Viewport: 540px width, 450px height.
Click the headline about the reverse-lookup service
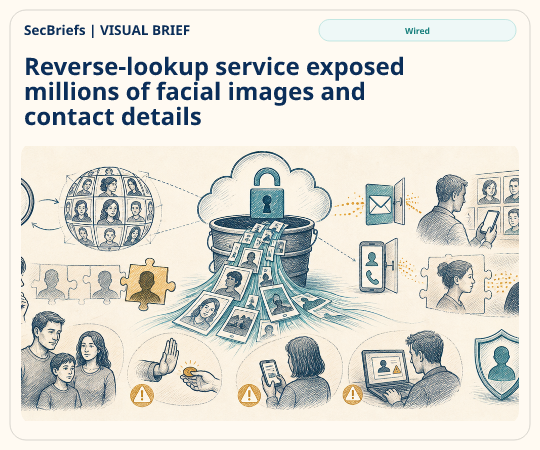pyautogui.click(x=214, y=92)
